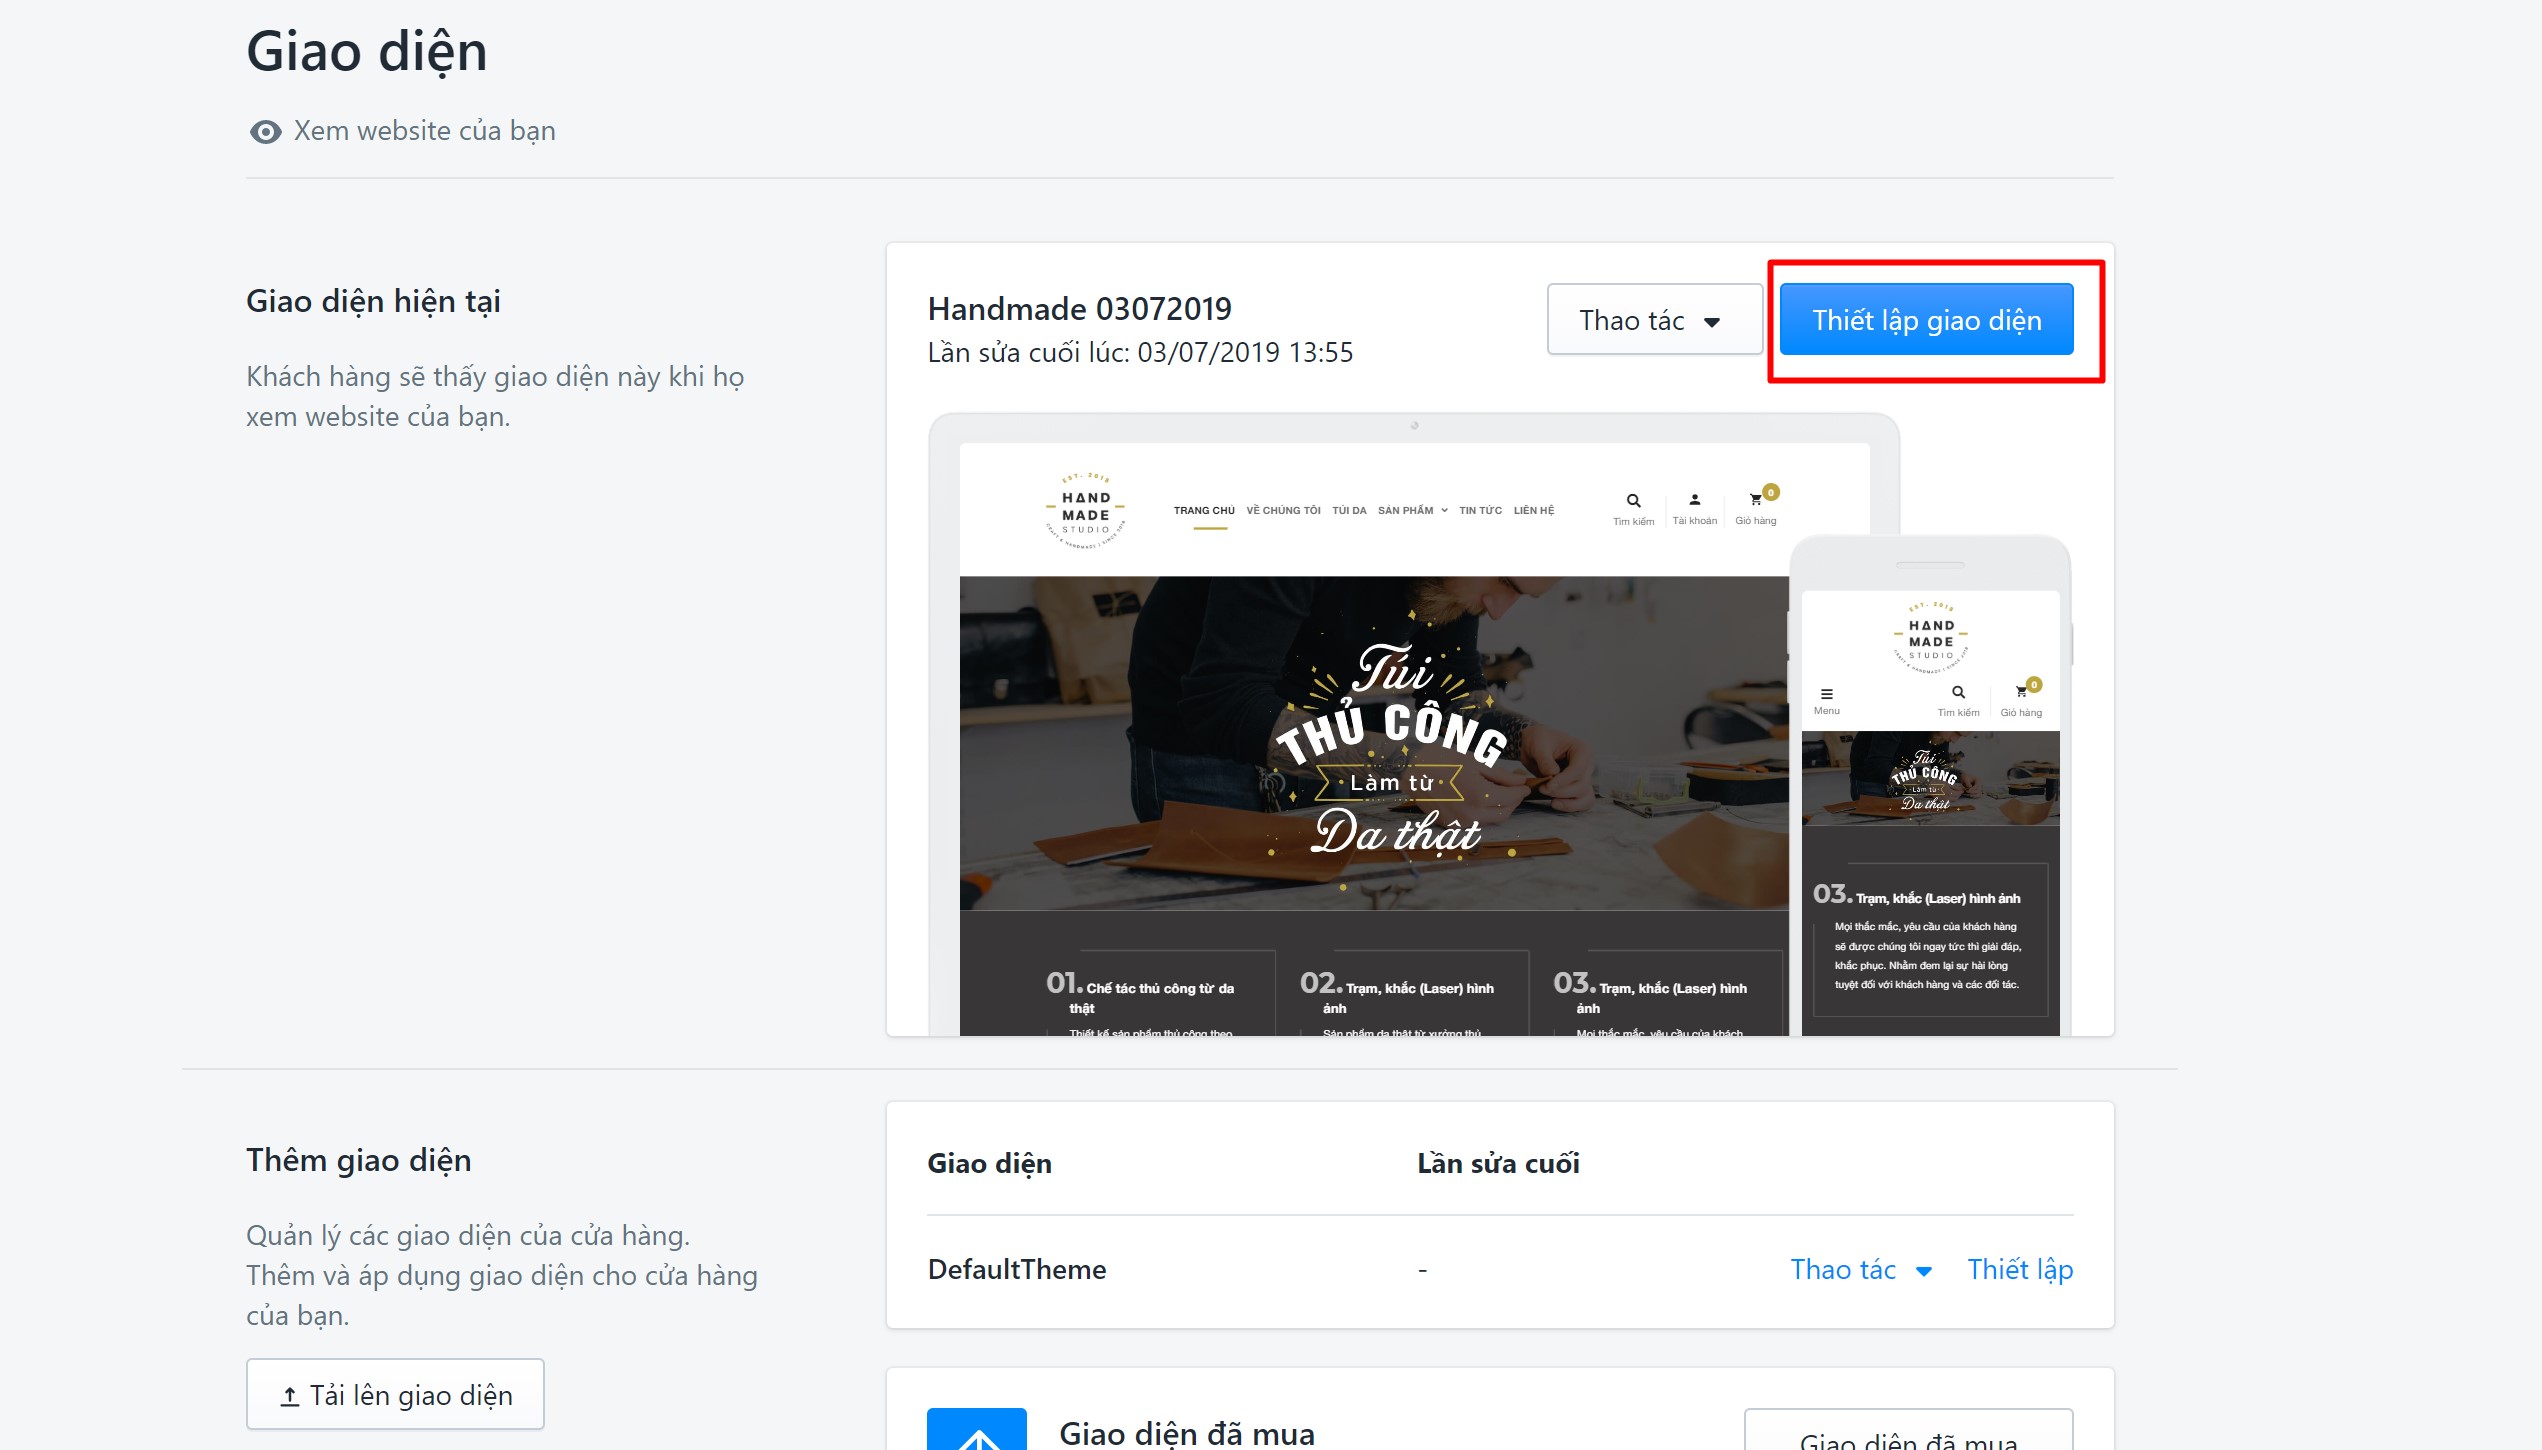Click the search icon in mobile preview
This screenshot has height=1450, width=2542.
point(1958,692)
